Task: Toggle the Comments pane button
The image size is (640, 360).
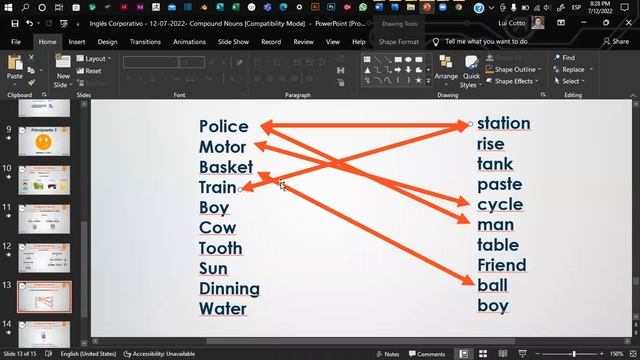Action: [x=427, y=354]
